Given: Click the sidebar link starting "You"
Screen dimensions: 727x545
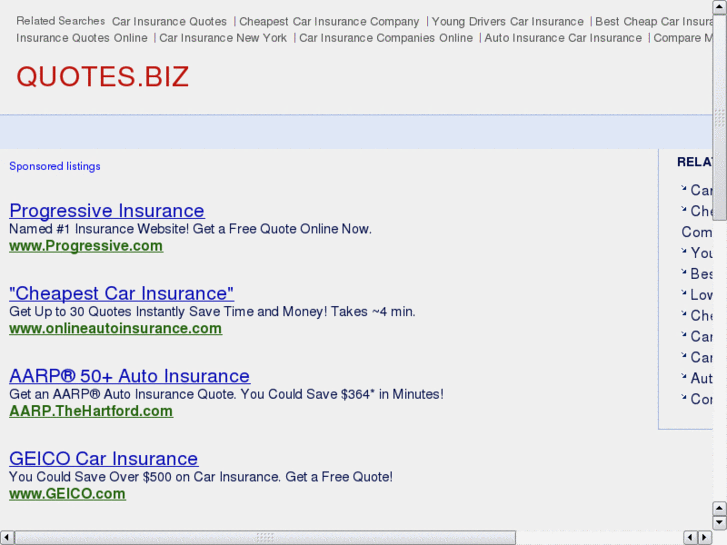Looking at the screenshot, I should click(701, 253).
